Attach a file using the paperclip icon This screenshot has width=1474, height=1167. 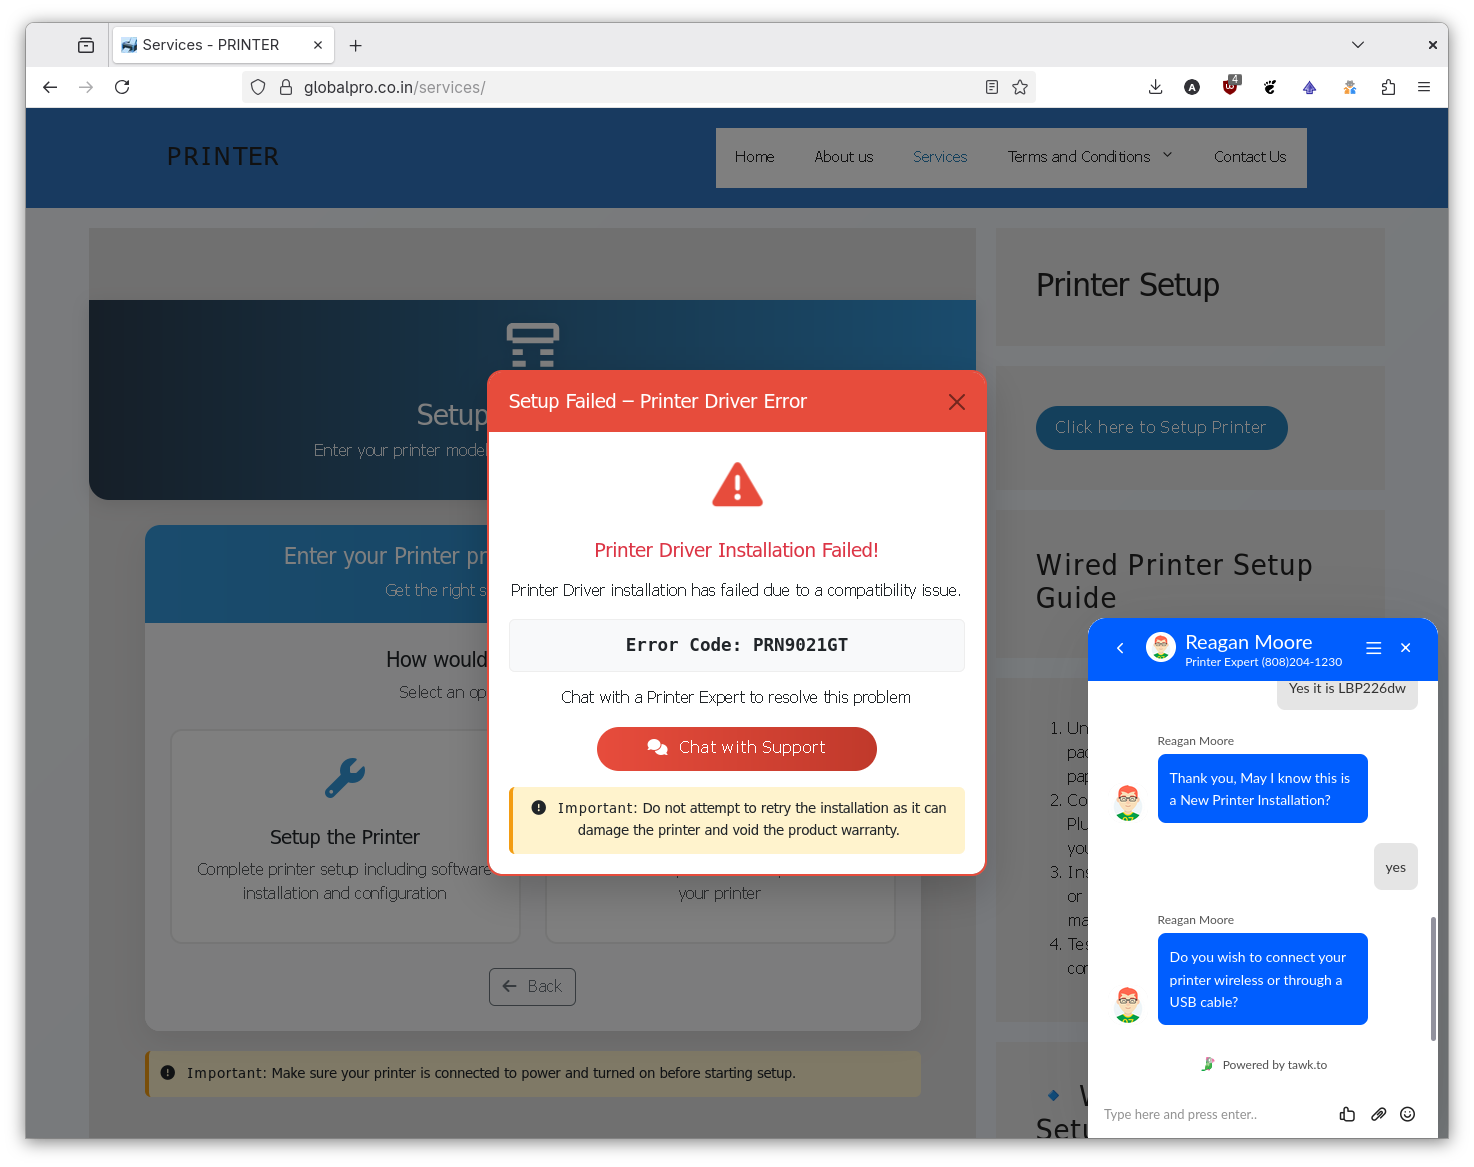click(1378, 1114)
